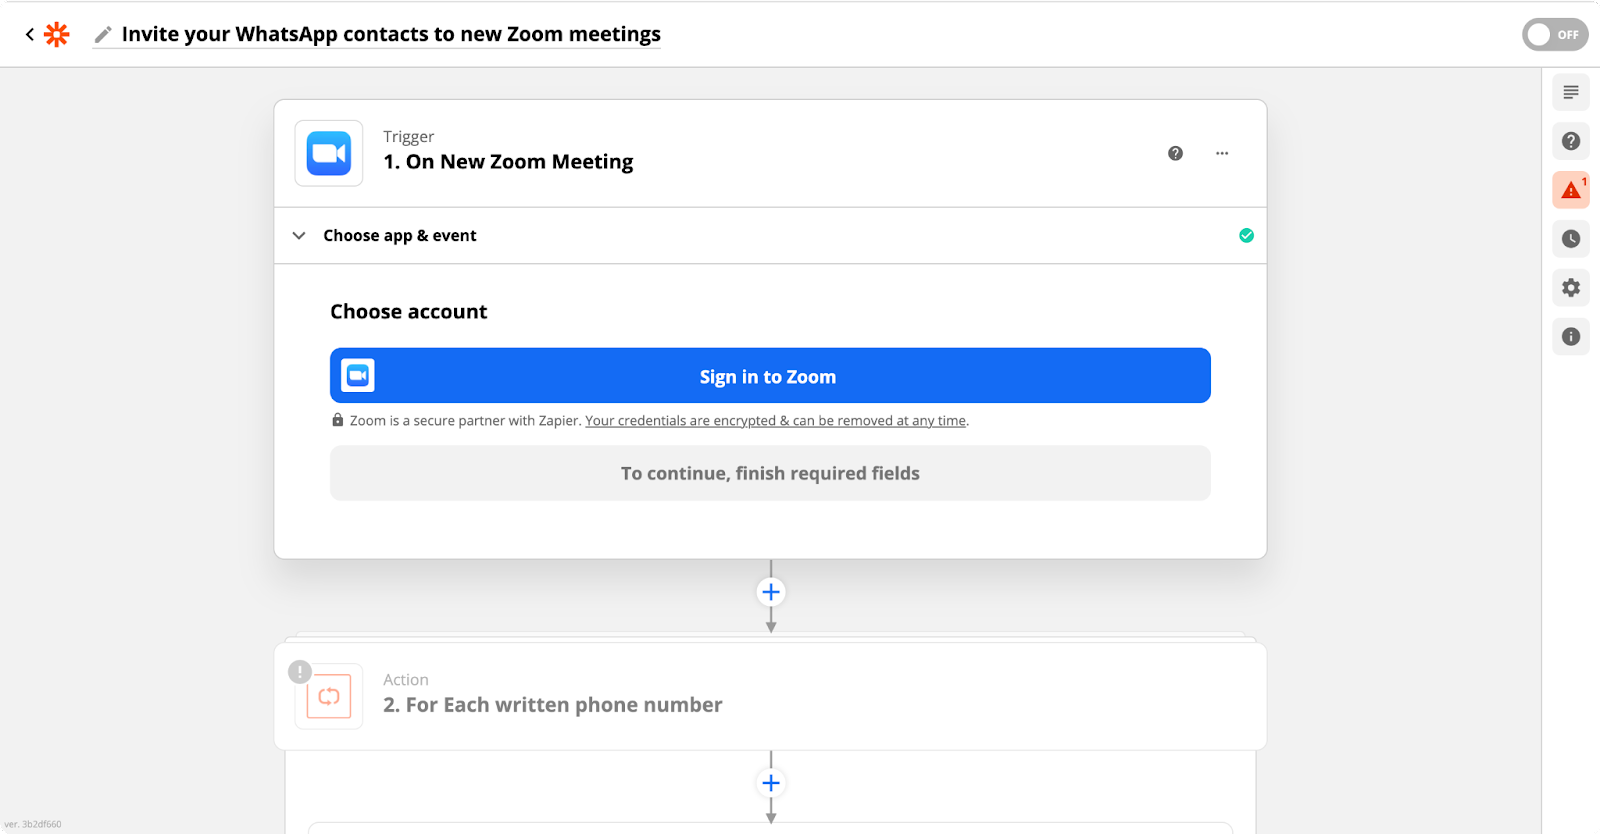The height and width of the screenshot is (834, 1600).
Task: Open the encrypted credentials info link
Action: (x=776, y=421)
